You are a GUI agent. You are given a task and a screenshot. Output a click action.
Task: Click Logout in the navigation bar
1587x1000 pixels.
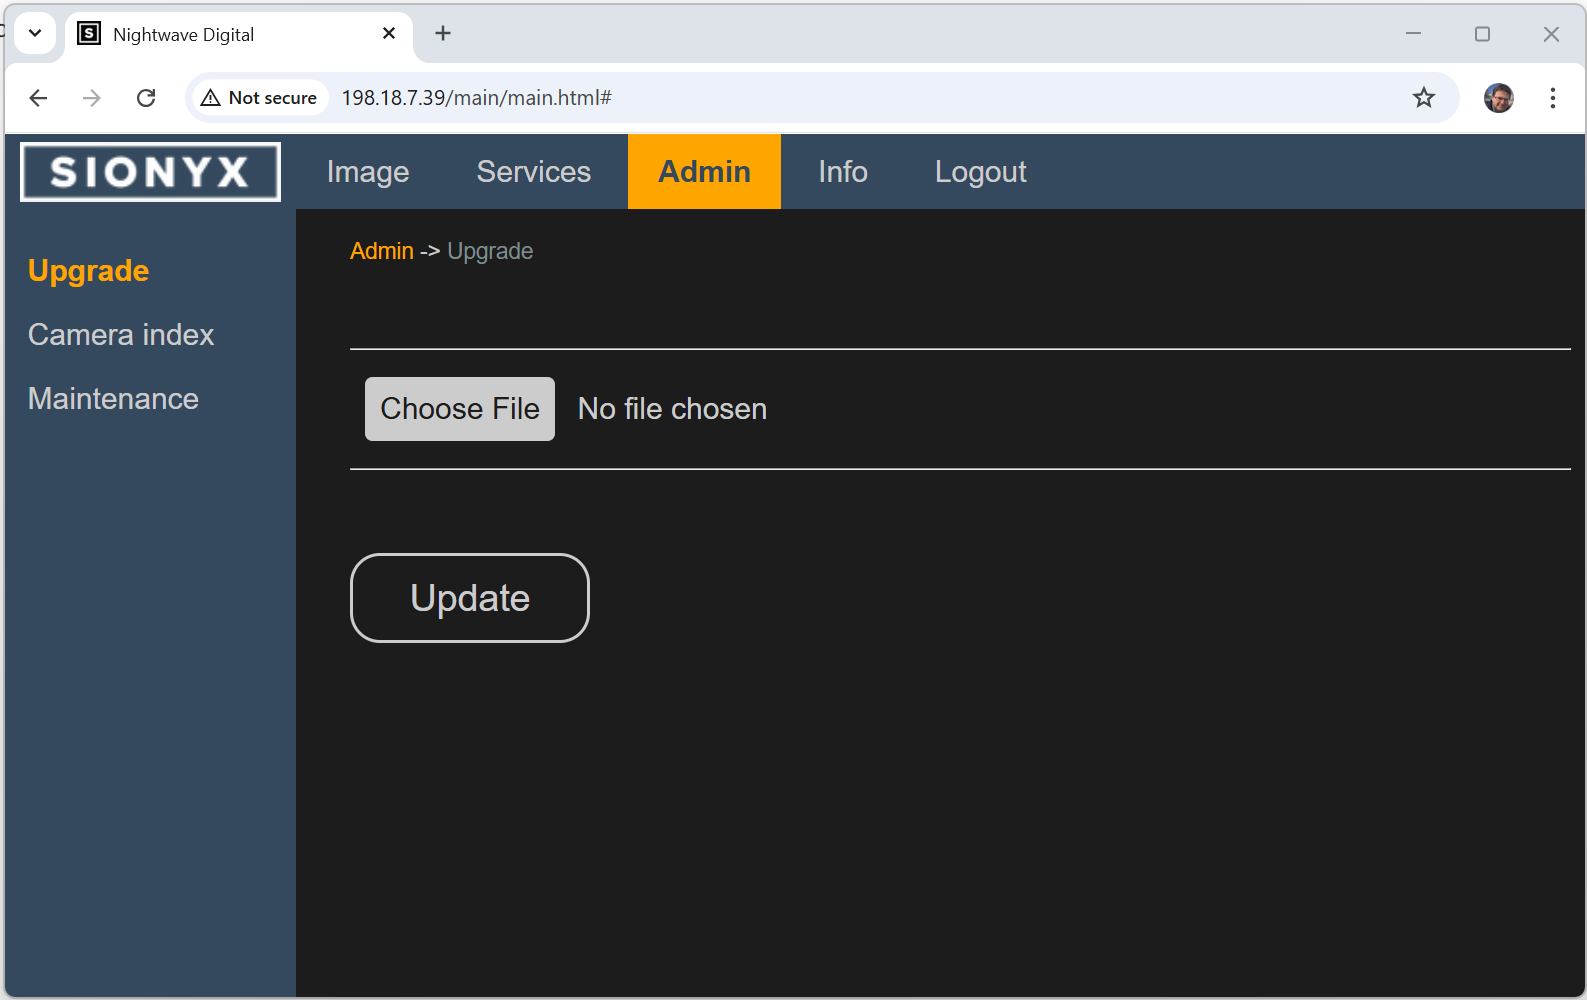[980, 172]
